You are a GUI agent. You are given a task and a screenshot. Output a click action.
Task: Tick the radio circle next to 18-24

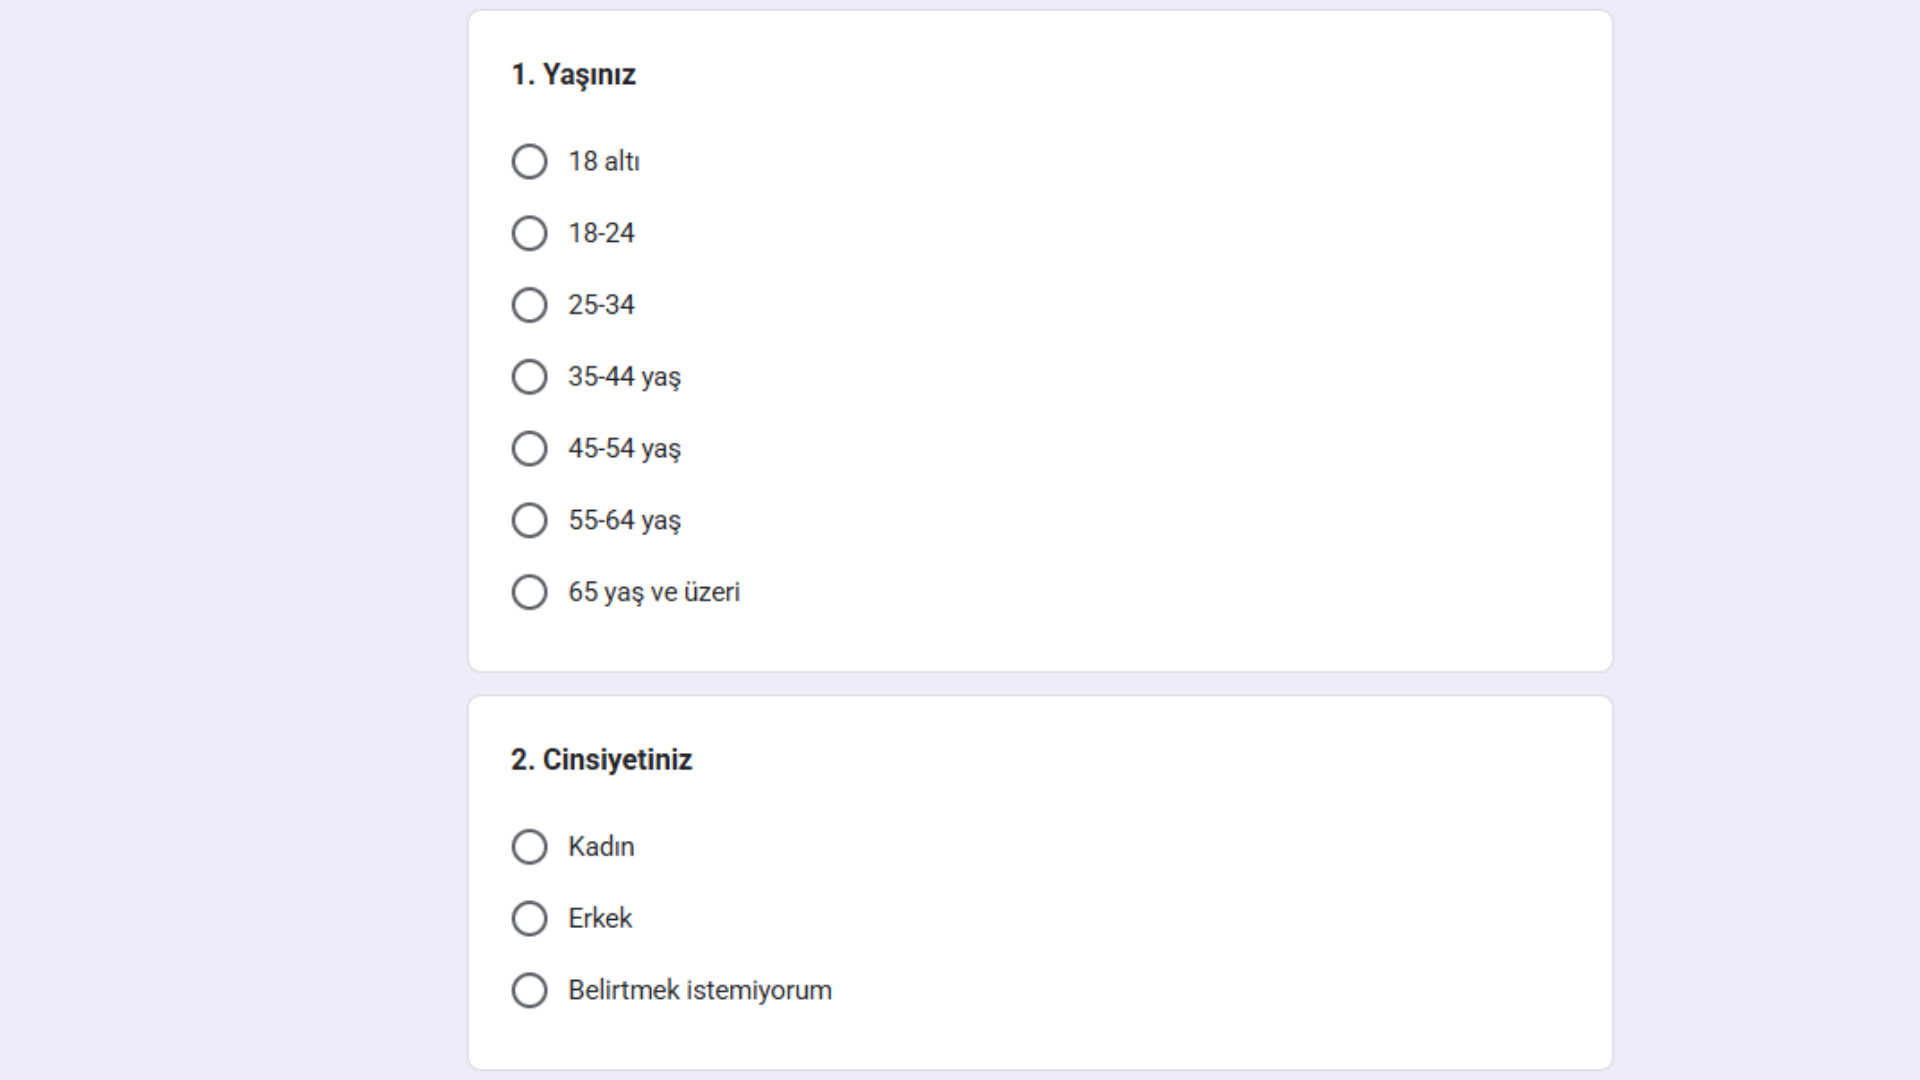click(x=529, y=234)
